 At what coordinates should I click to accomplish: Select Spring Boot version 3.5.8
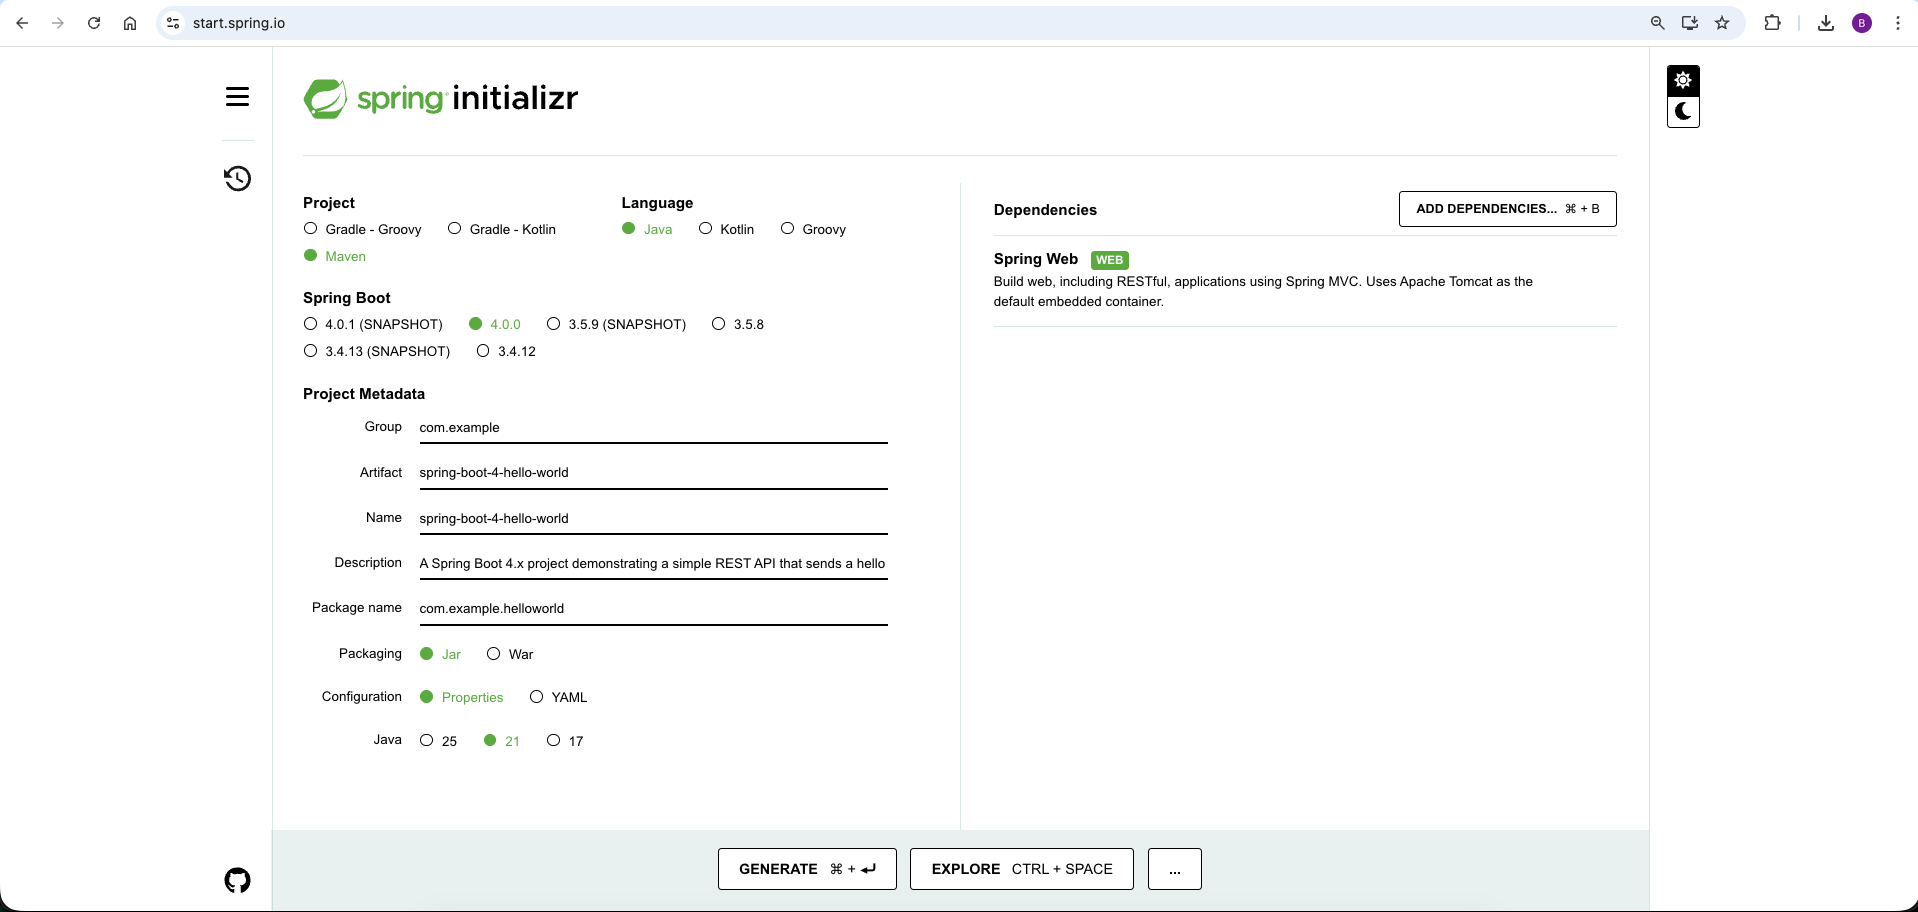click(719, 324)
